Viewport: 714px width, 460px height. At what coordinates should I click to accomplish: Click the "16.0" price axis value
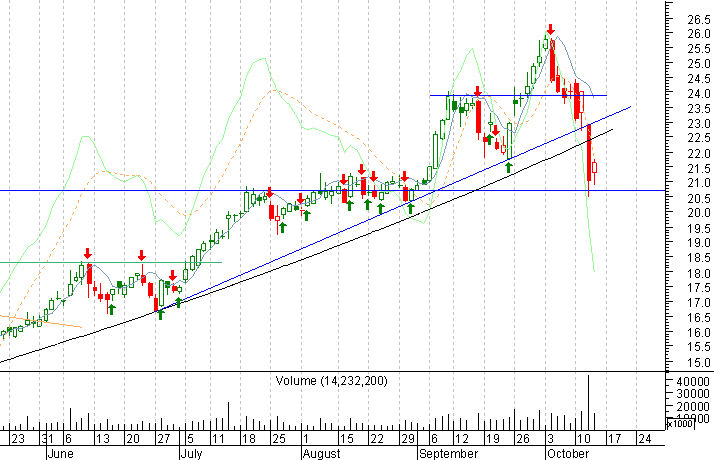[699, 333]
